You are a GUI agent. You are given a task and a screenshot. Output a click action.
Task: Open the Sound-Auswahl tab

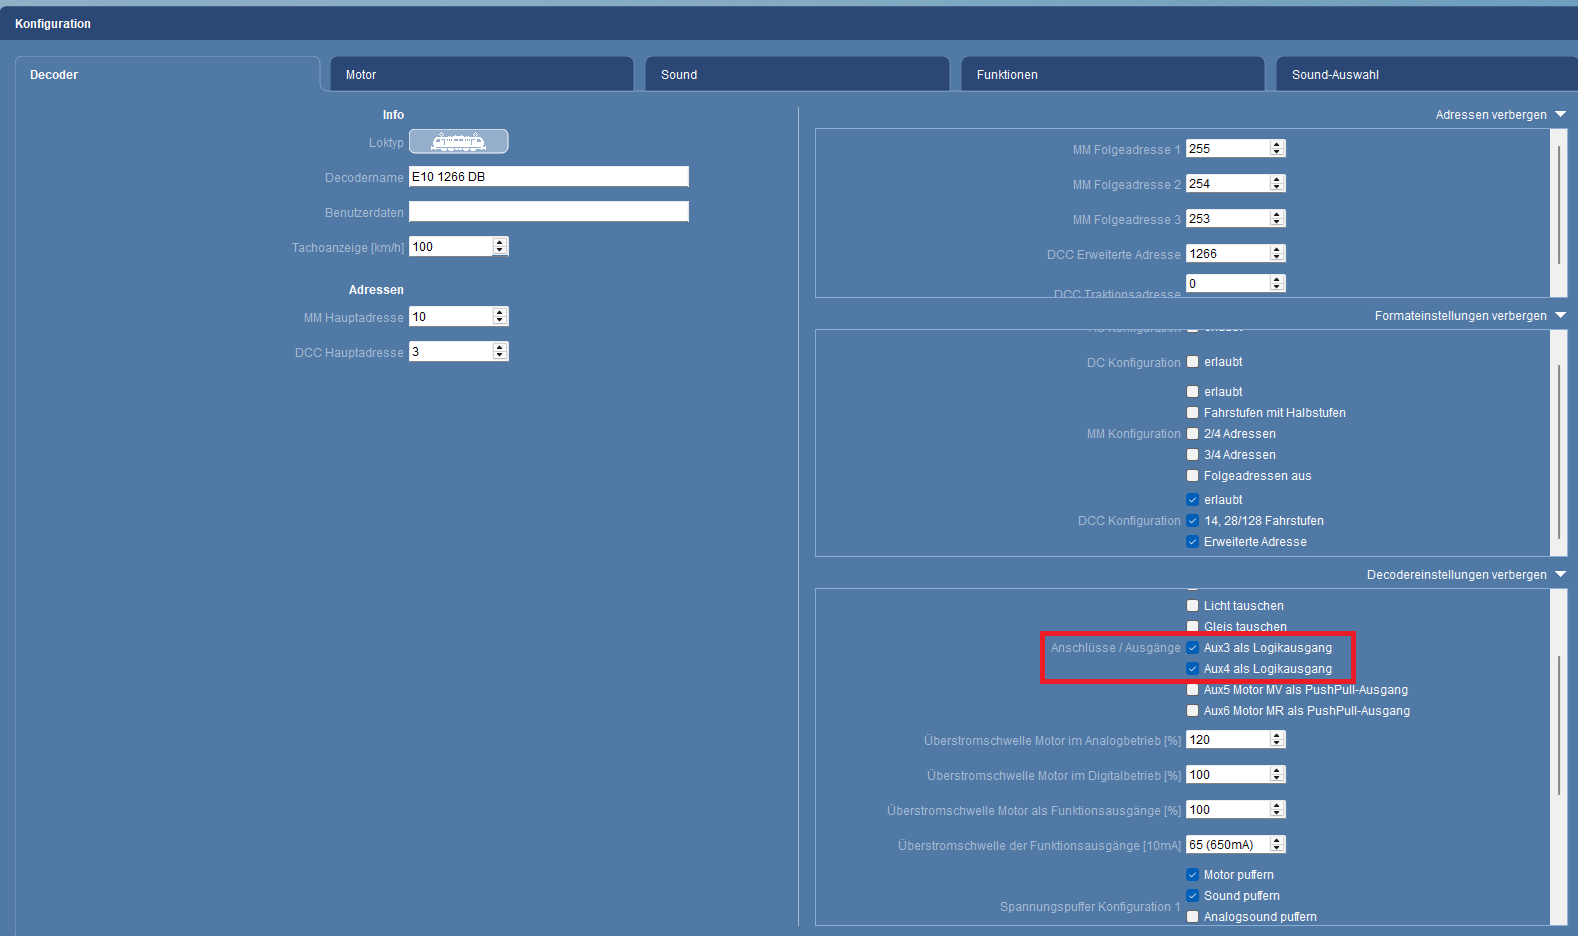coord(1425,75)
